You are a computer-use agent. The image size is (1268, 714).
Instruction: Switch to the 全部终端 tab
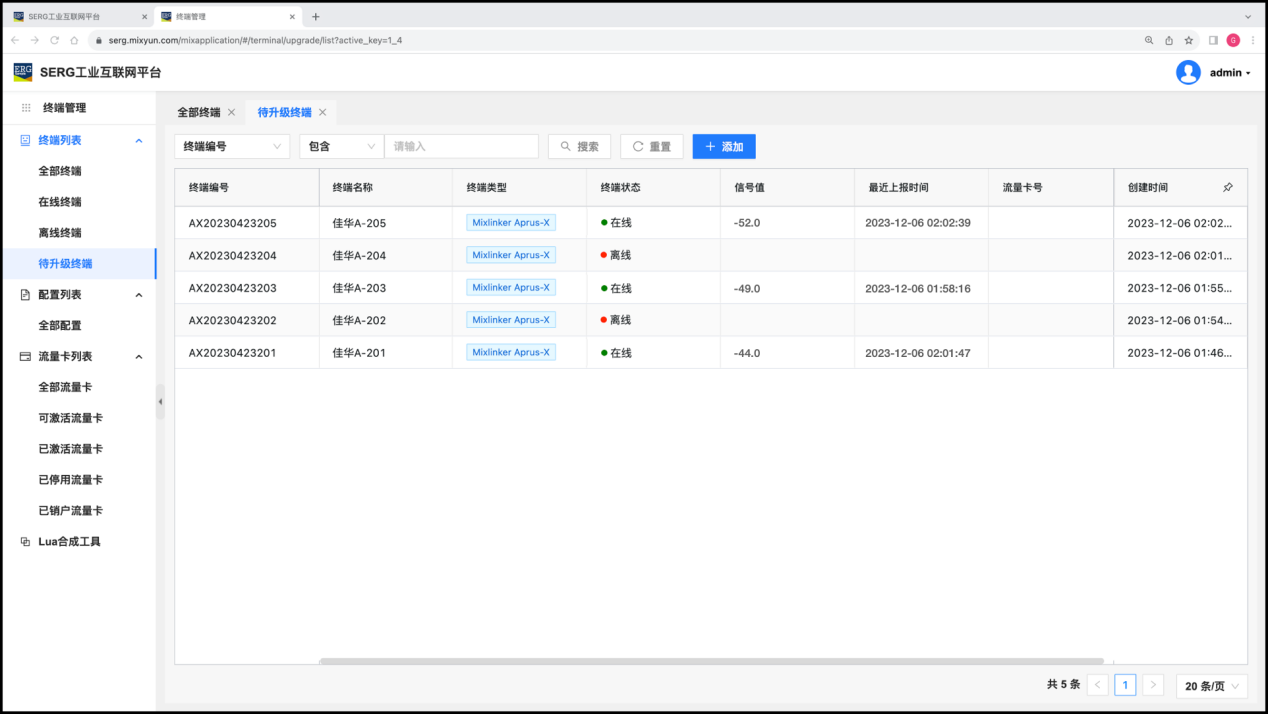[x=199, y=112]
